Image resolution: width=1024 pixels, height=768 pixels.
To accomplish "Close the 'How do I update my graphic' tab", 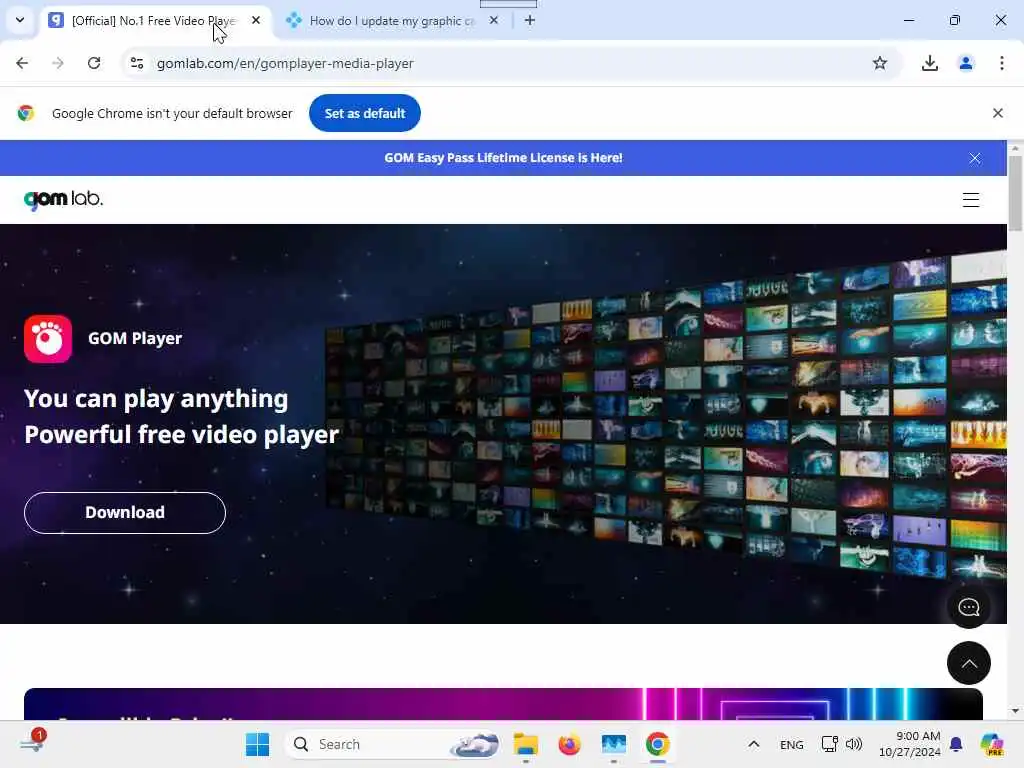I will point(494,20).
